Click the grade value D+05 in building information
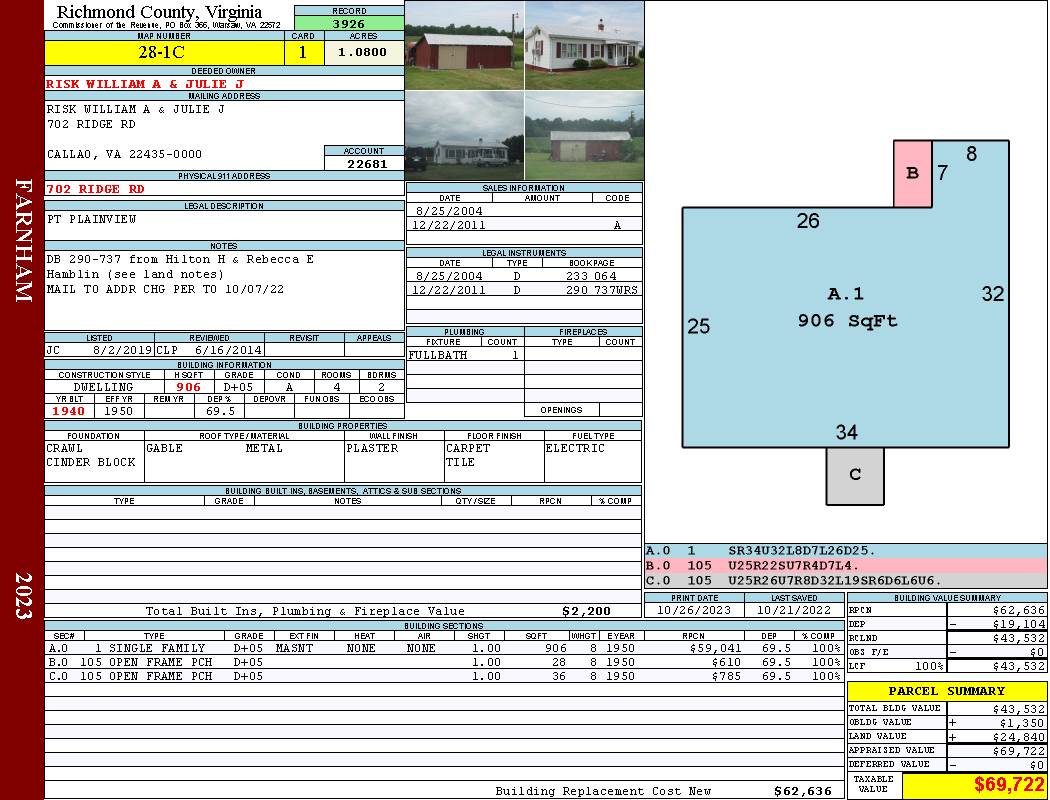Image resolution: width=1050 pixels, height=800 pixels. (x=238, y=387)
